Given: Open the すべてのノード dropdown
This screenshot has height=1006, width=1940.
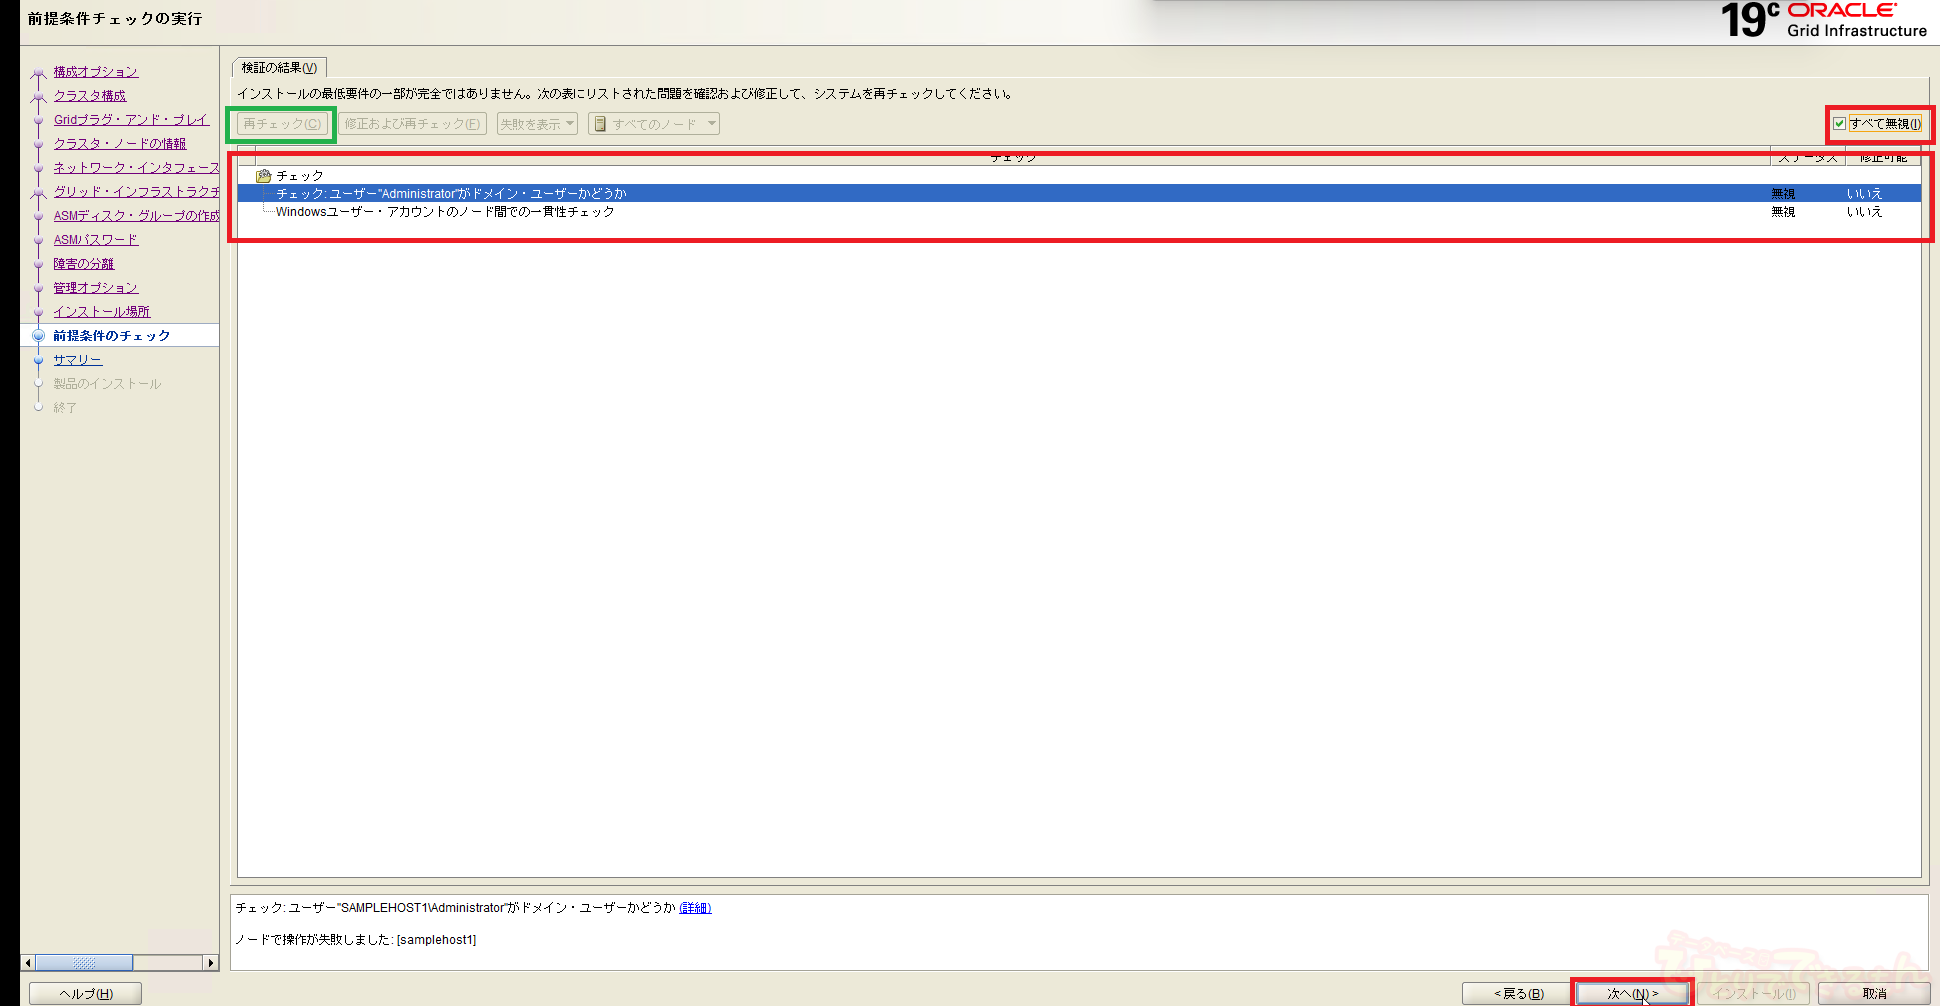Looking at the screenshot, I should pos(655,124).
